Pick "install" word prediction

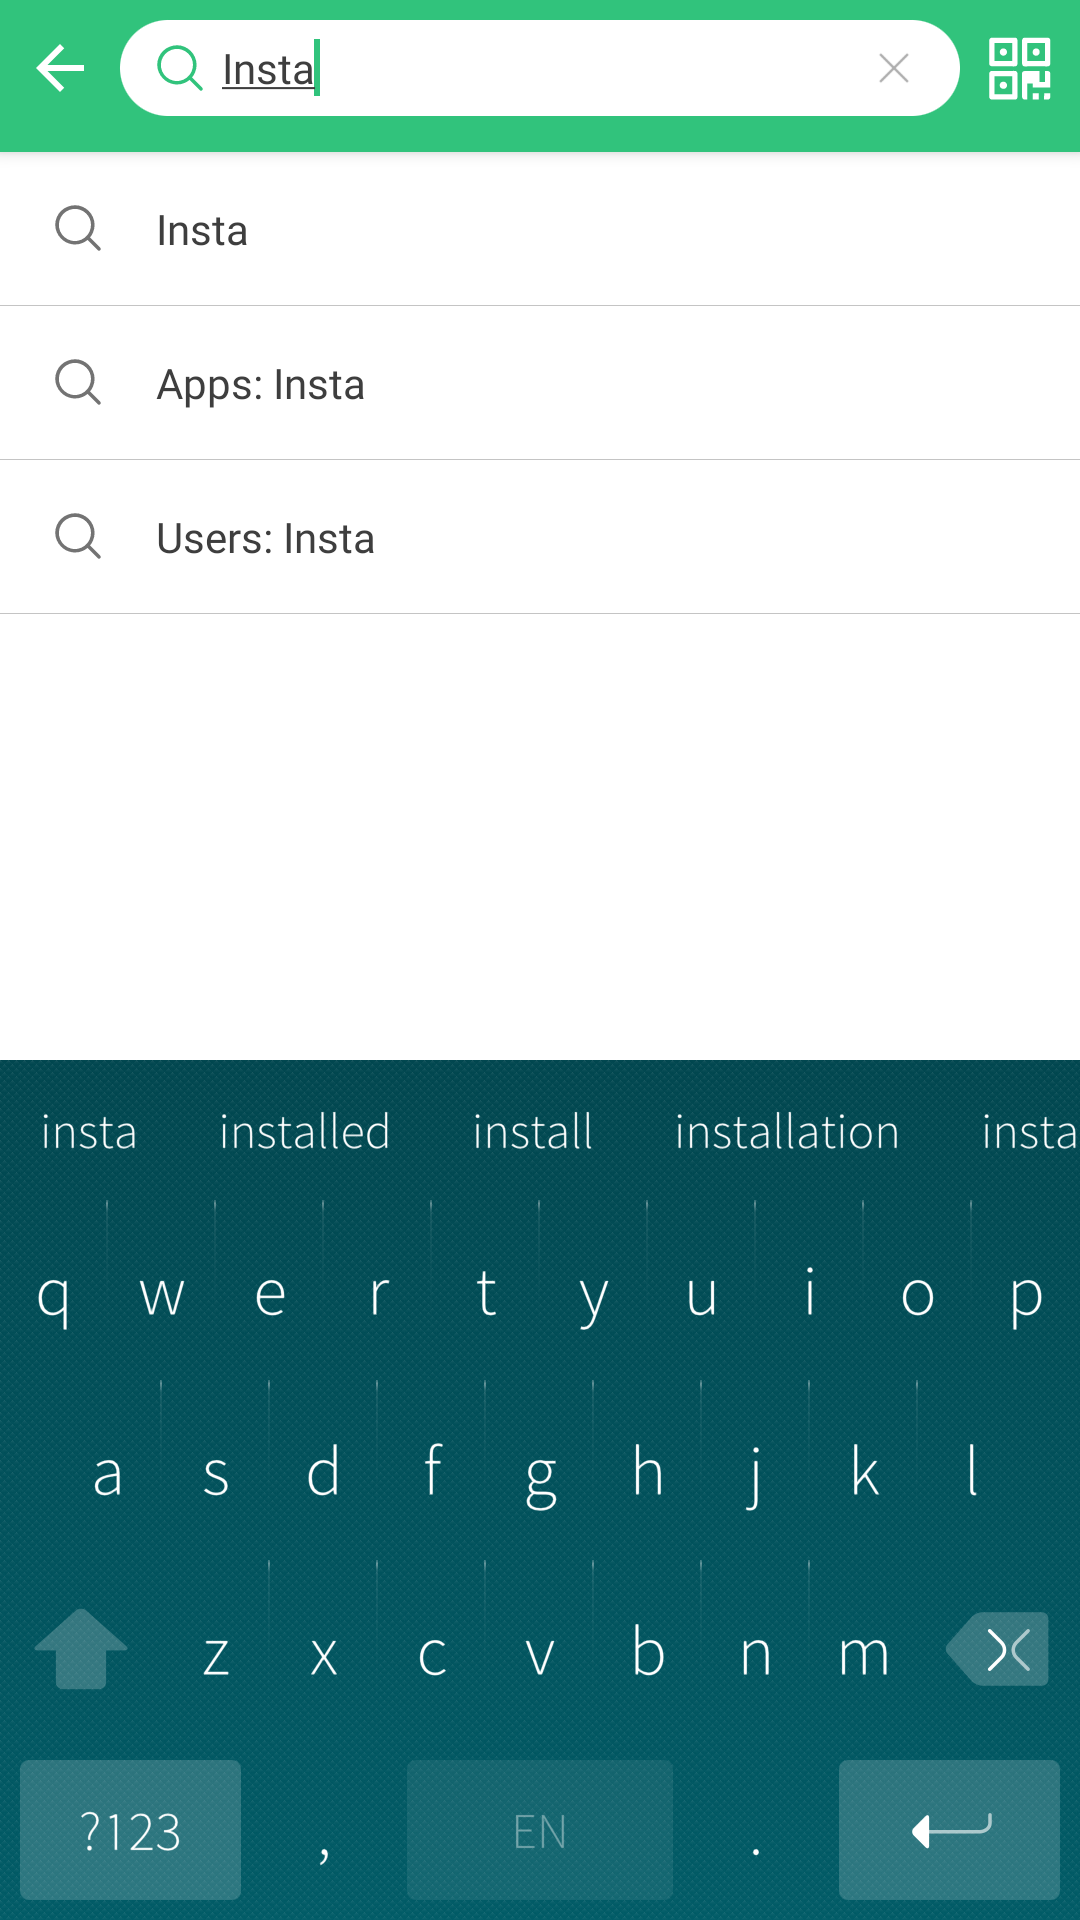point(532,1133)
